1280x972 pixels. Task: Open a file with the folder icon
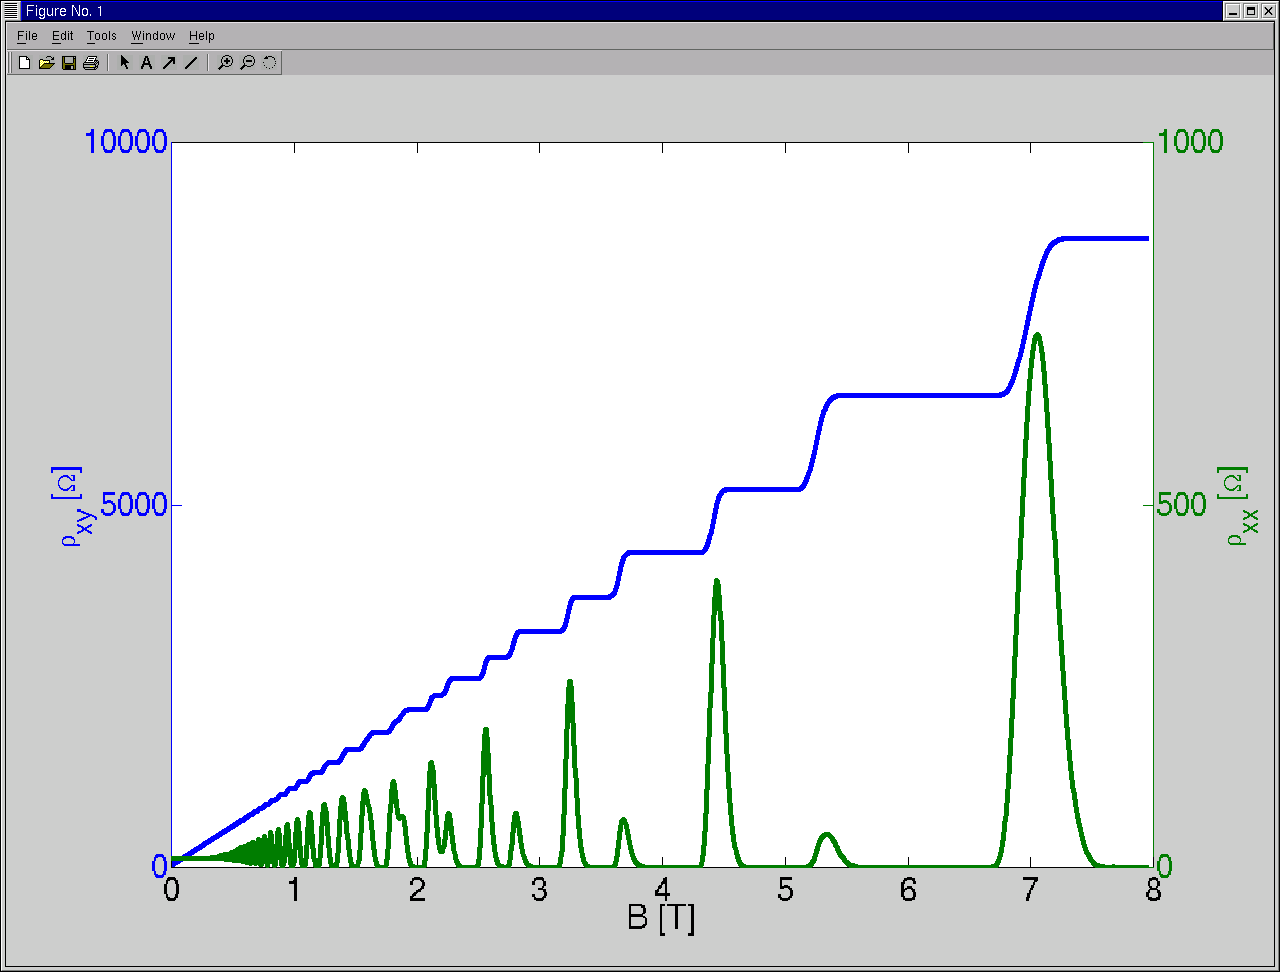[46, 63]
